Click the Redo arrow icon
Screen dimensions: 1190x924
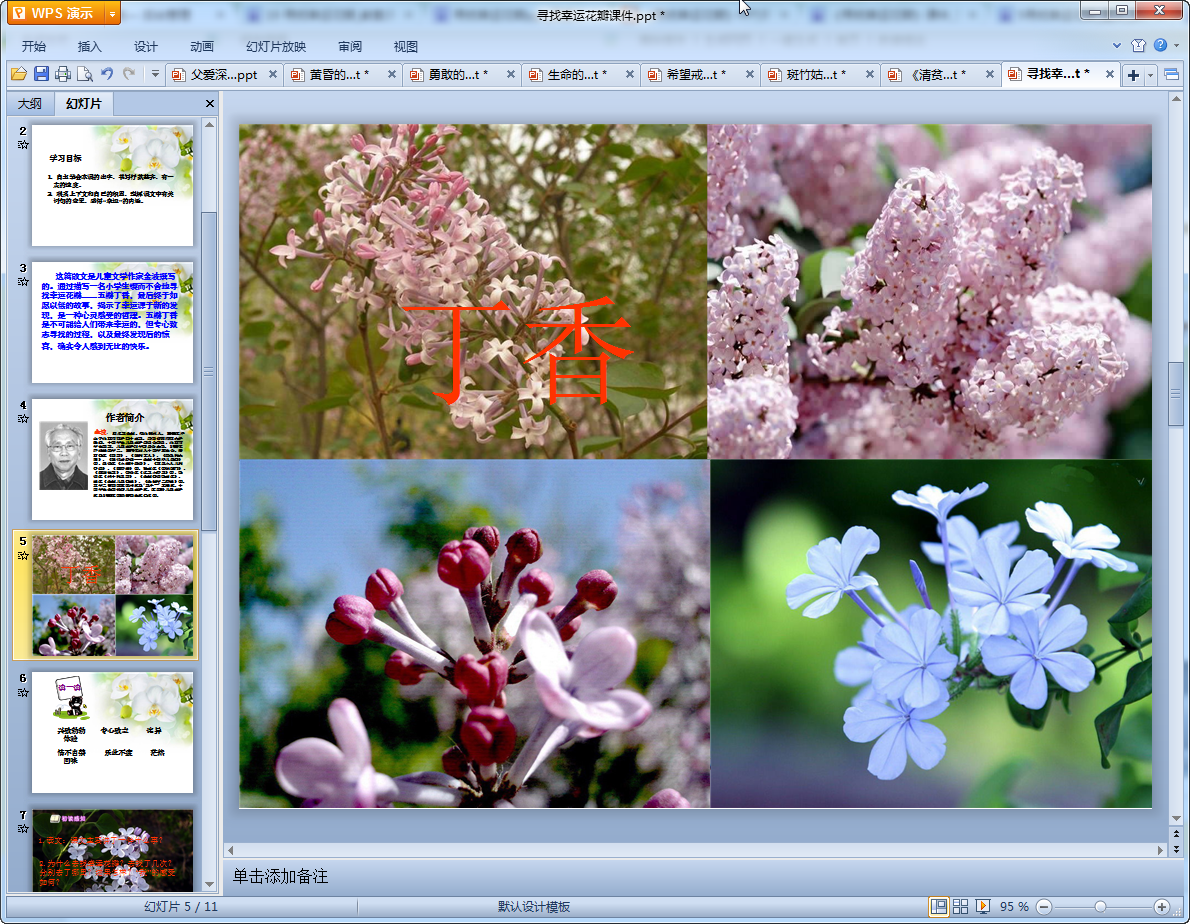129,74
